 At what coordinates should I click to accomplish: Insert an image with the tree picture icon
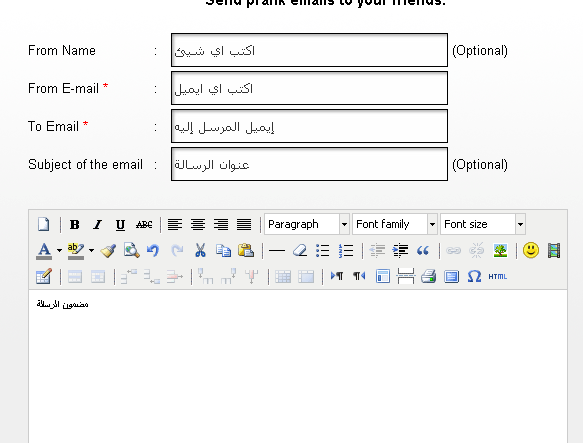500,250
